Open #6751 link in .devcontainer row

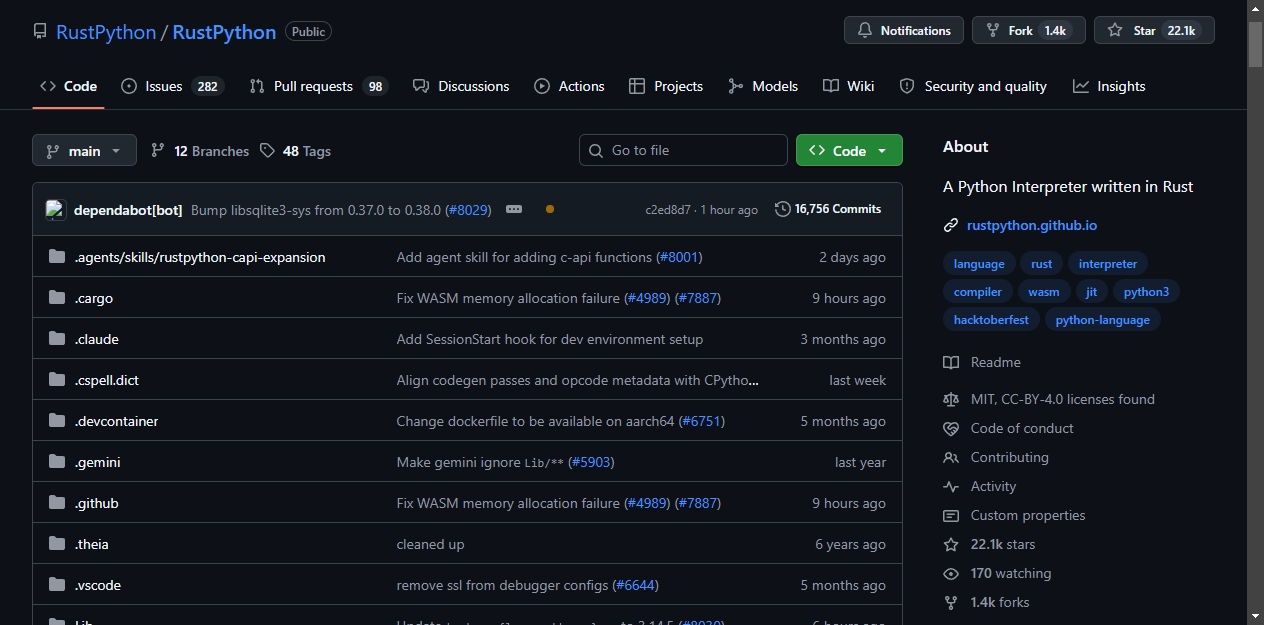click(x=702, y=421)
